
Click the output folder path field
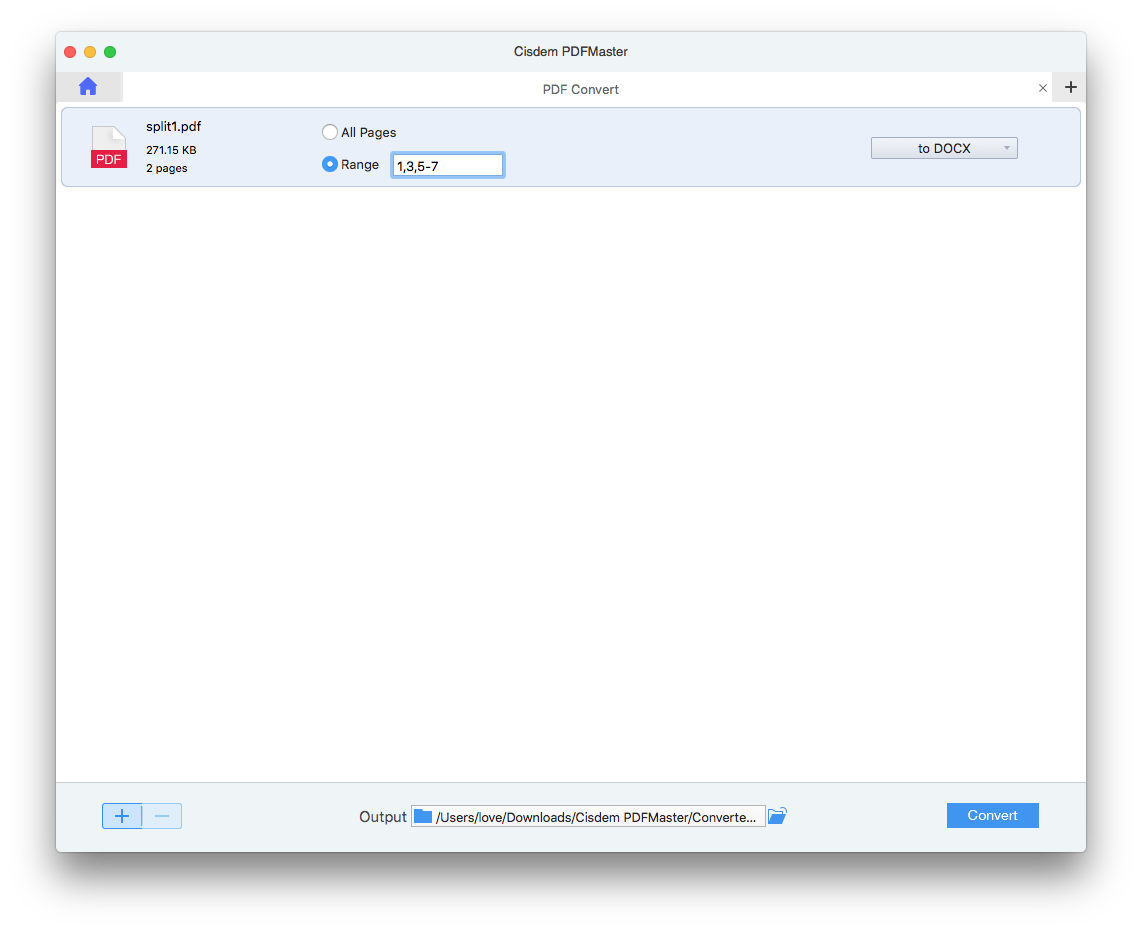coord(588,816)
